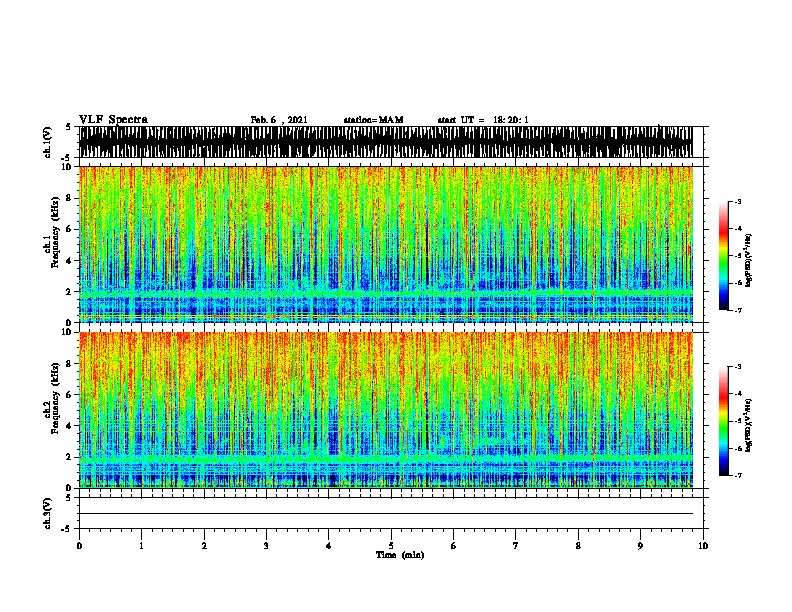Screen dimensions: 792x612
Task: Click the time axis tick label "7"
Action: coord(516,546)
